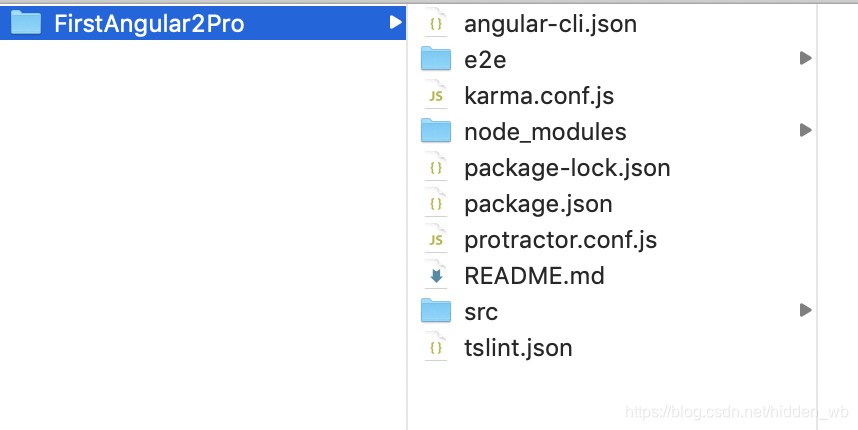The height and width of the screenshot is (430, 858).
Task: Click the package.json file icon
Action: pyautogui.click(x=436, y=203)
